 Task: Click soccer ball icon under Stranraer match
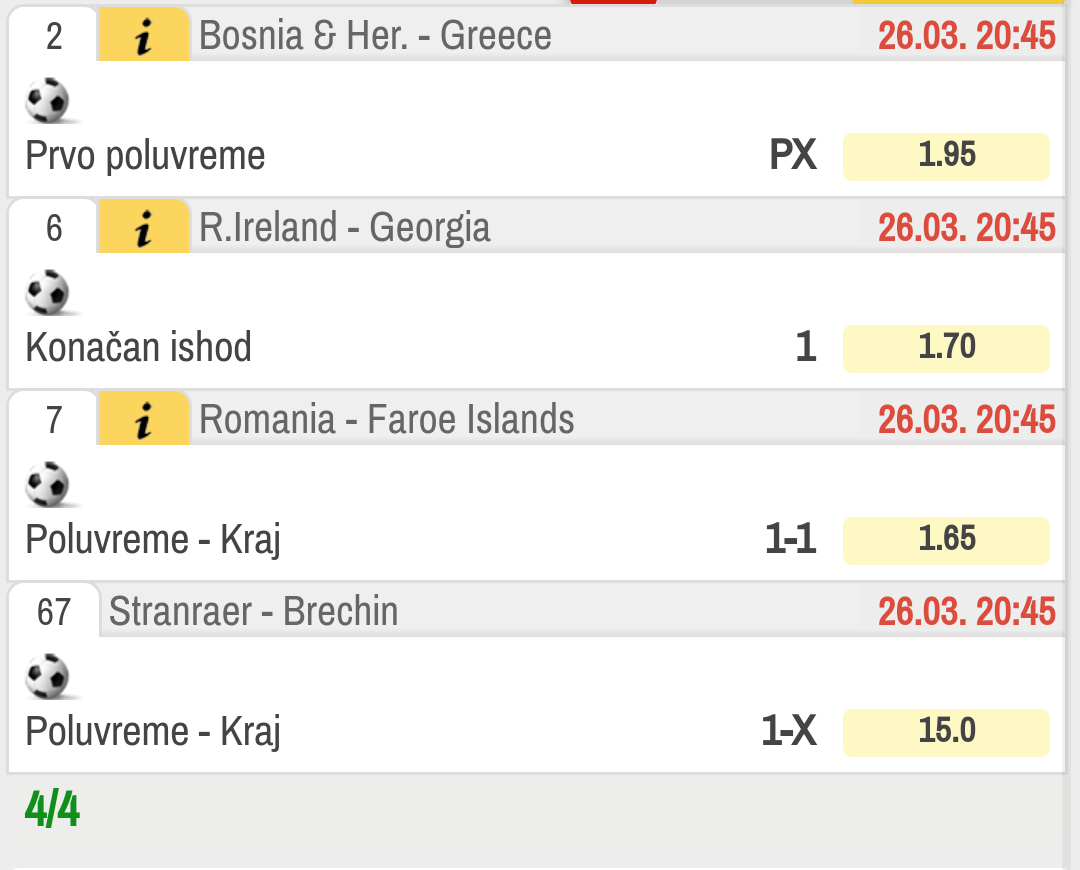click(x=48, y=677)
